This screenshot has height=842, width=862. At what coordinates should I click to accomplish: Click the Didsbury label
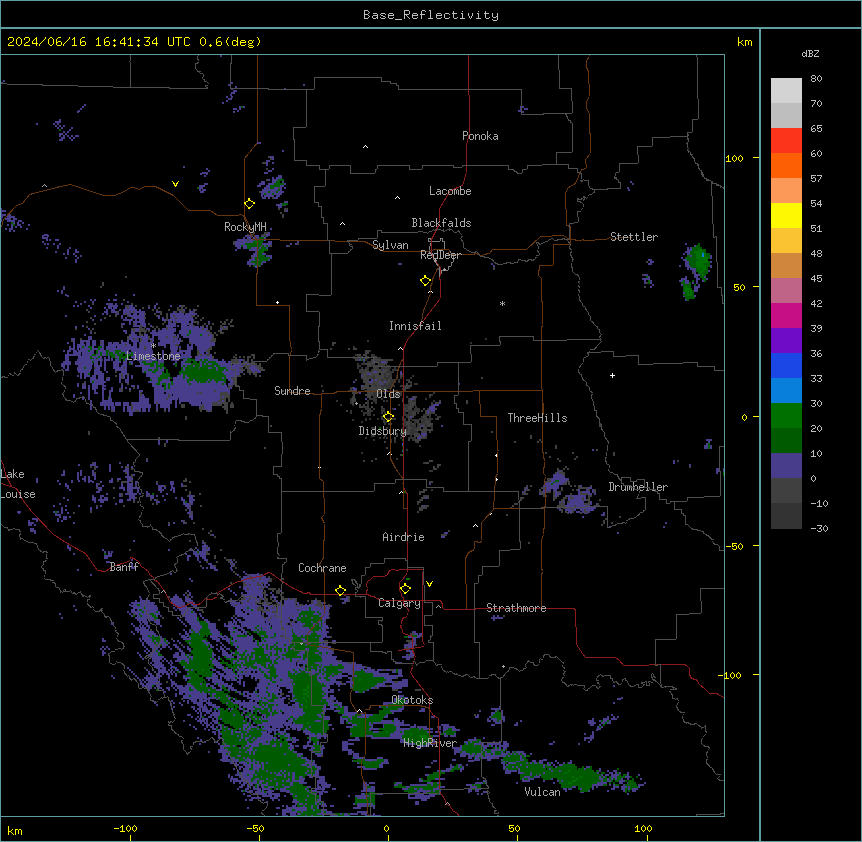pyautogui.click(x=383, y=431)
